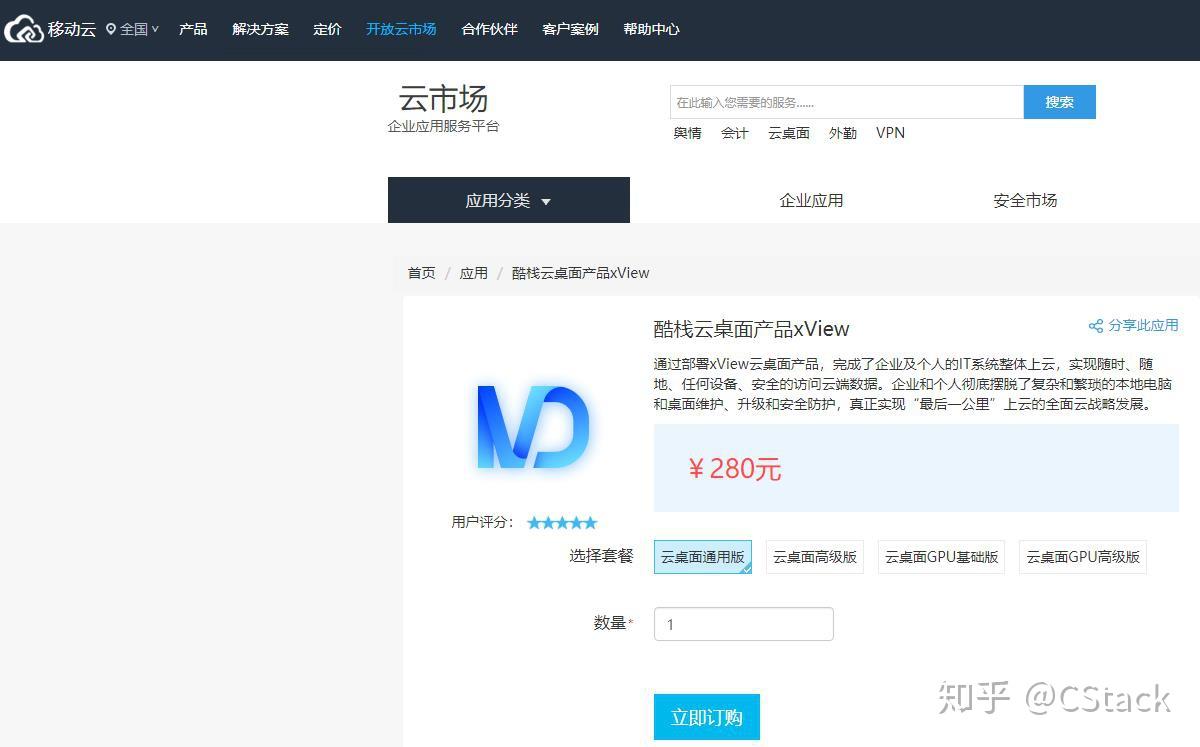Open the 全国 region selector dropdown

132,28
